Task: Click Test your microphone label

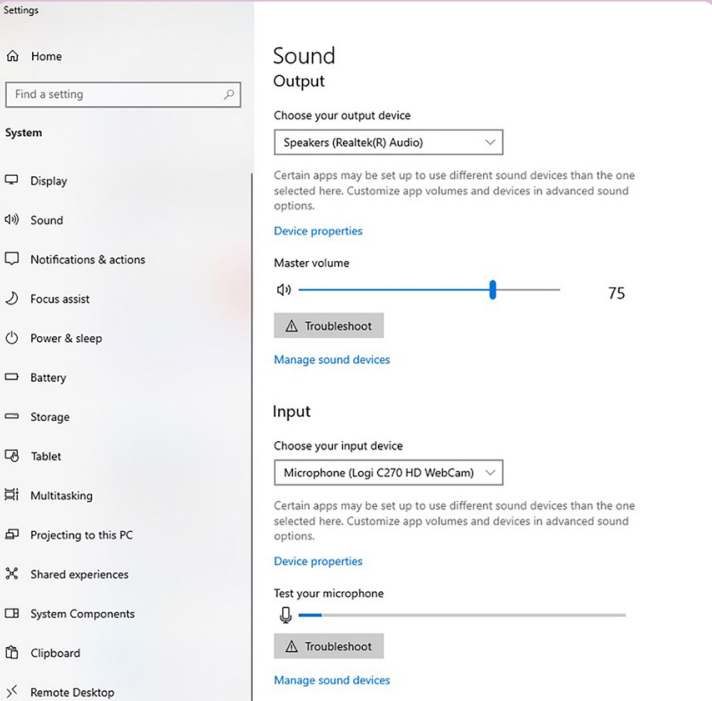Action: (329, 593)
